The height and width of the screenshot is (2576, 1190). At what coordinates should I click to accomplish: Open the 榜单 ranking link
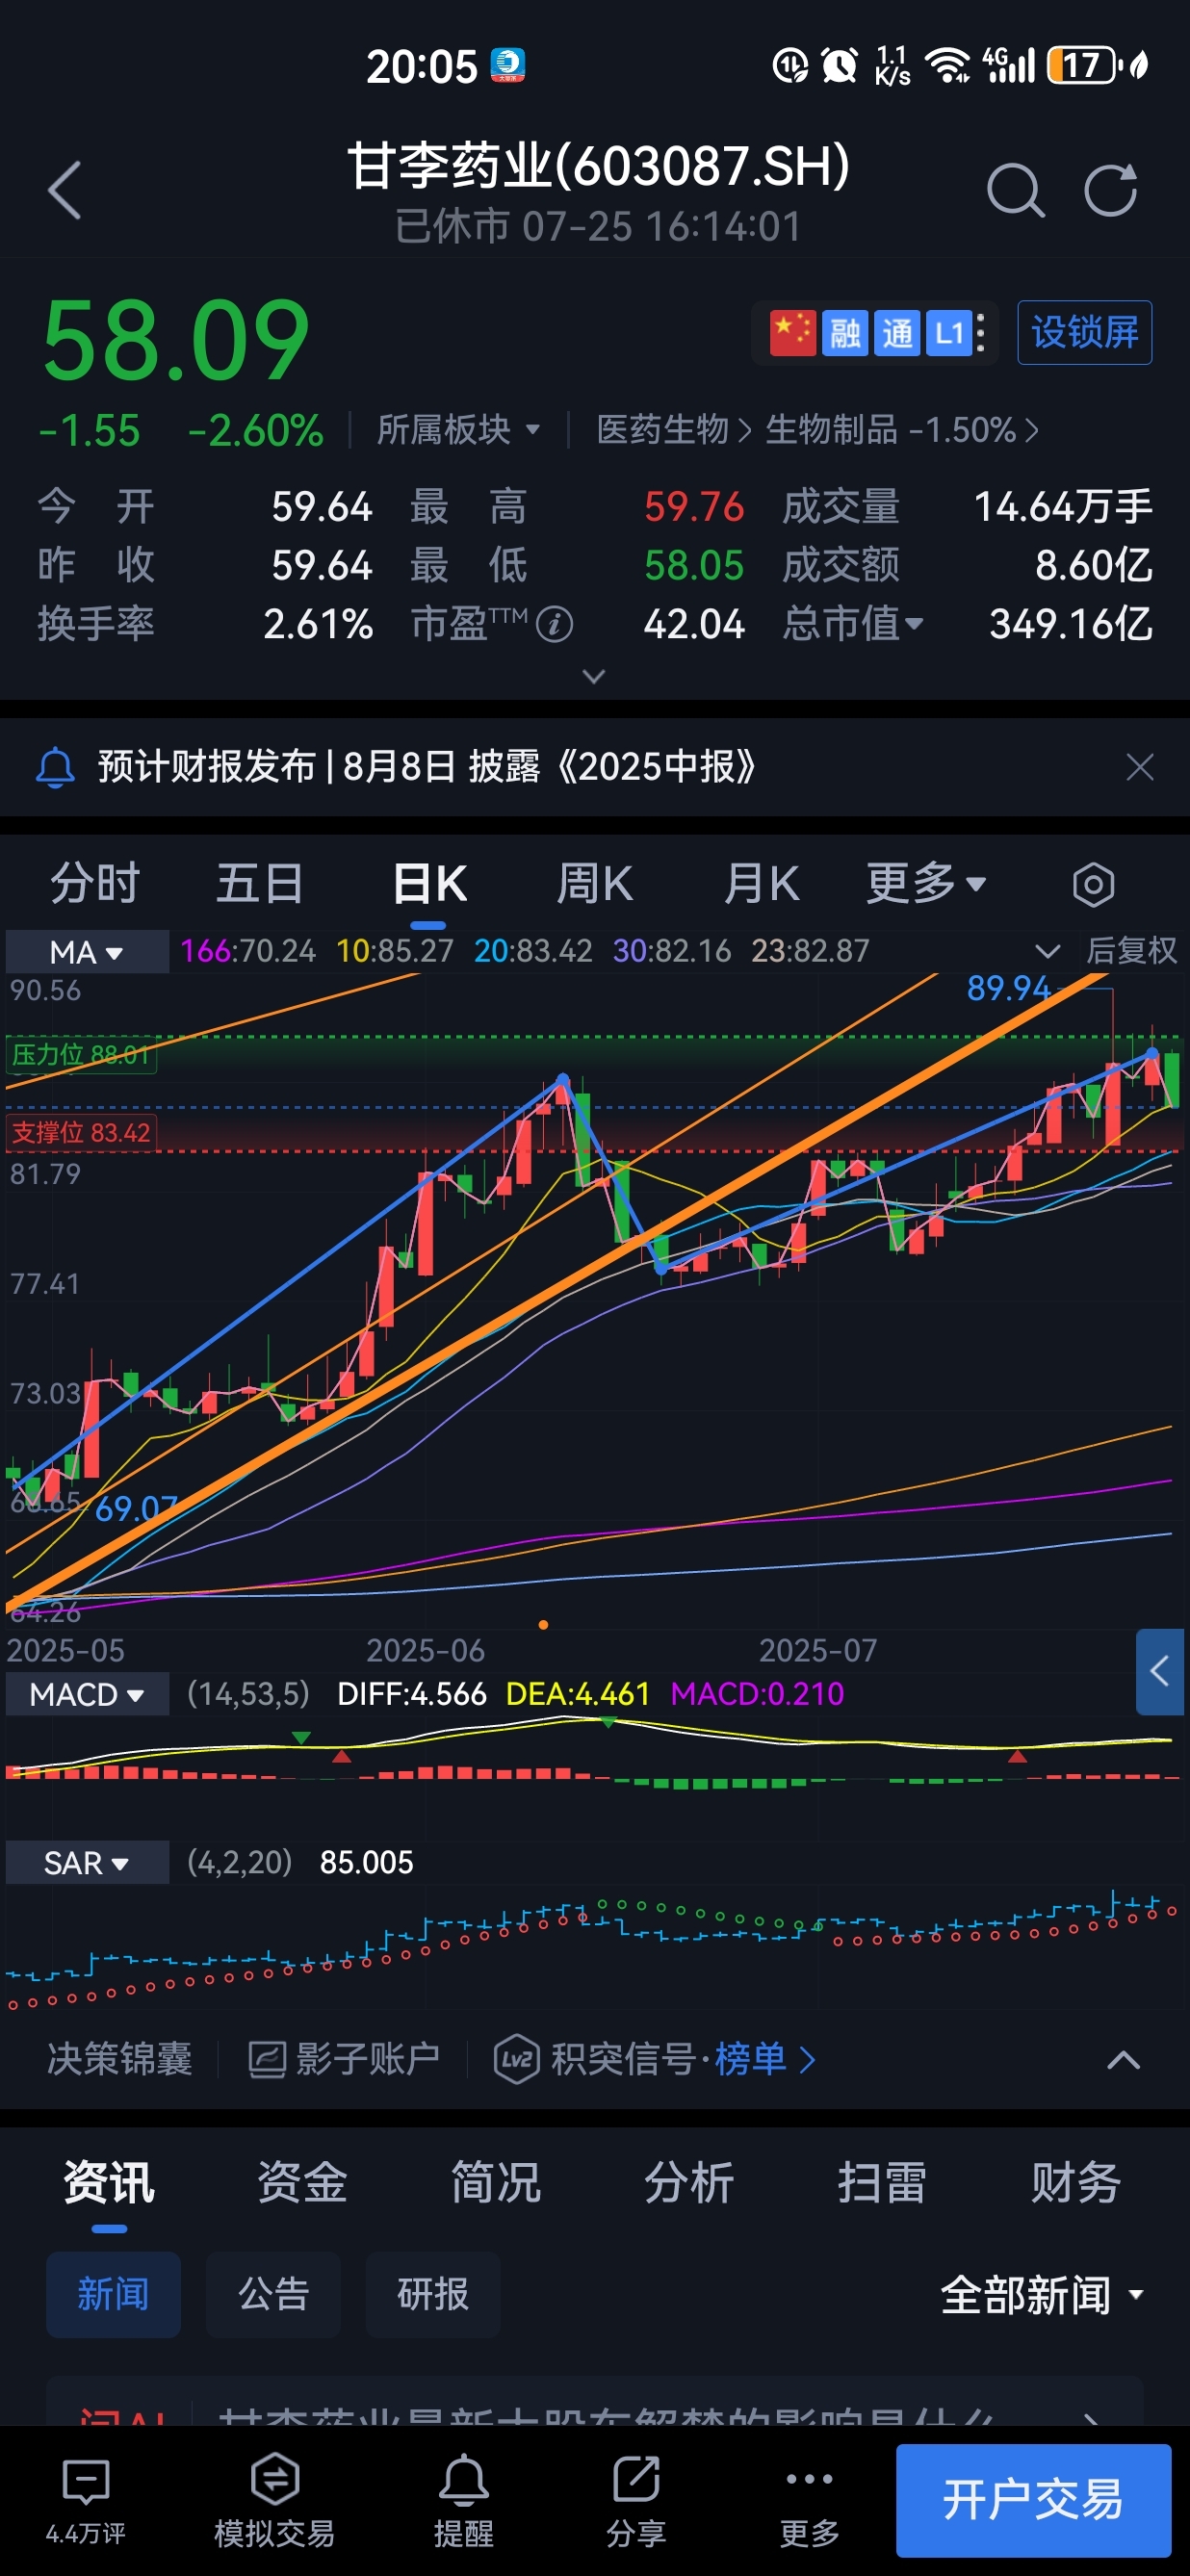tap(764, 2059)
